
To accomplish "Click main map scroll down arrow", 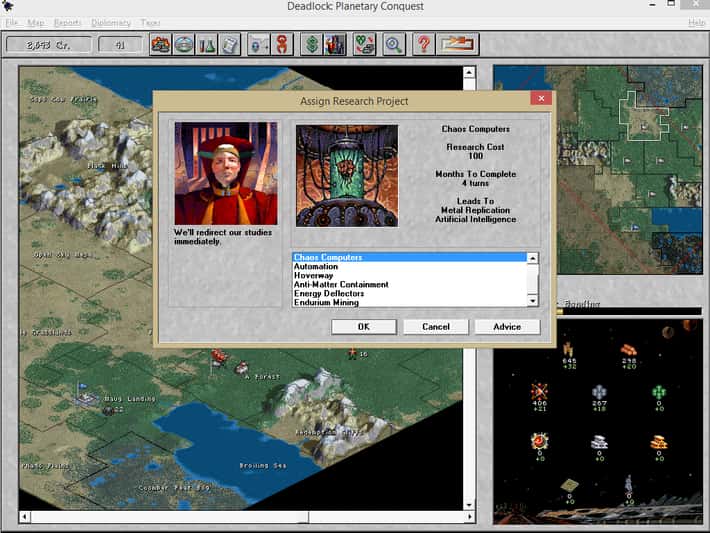I will coord(469,504).
